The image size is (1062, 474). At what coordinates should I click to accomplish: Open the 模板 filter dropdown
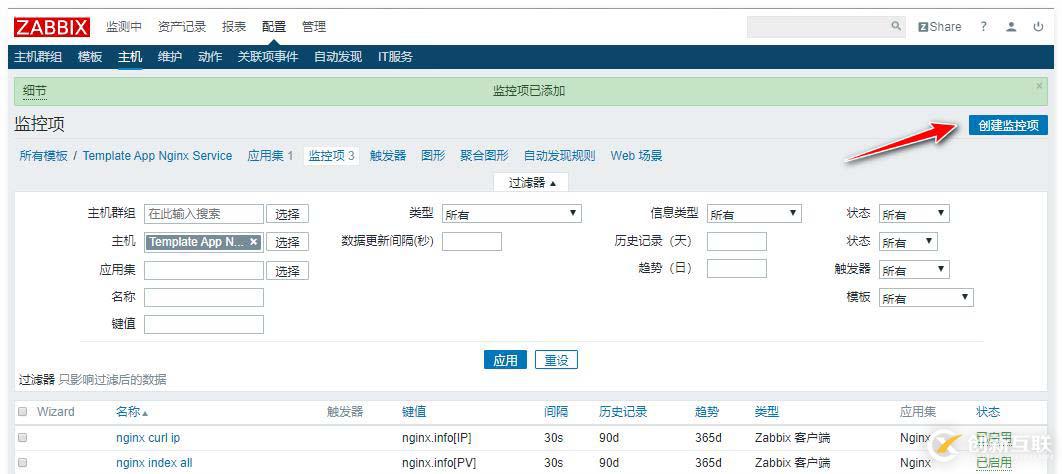pyautogui.click(x=927, y=298)
